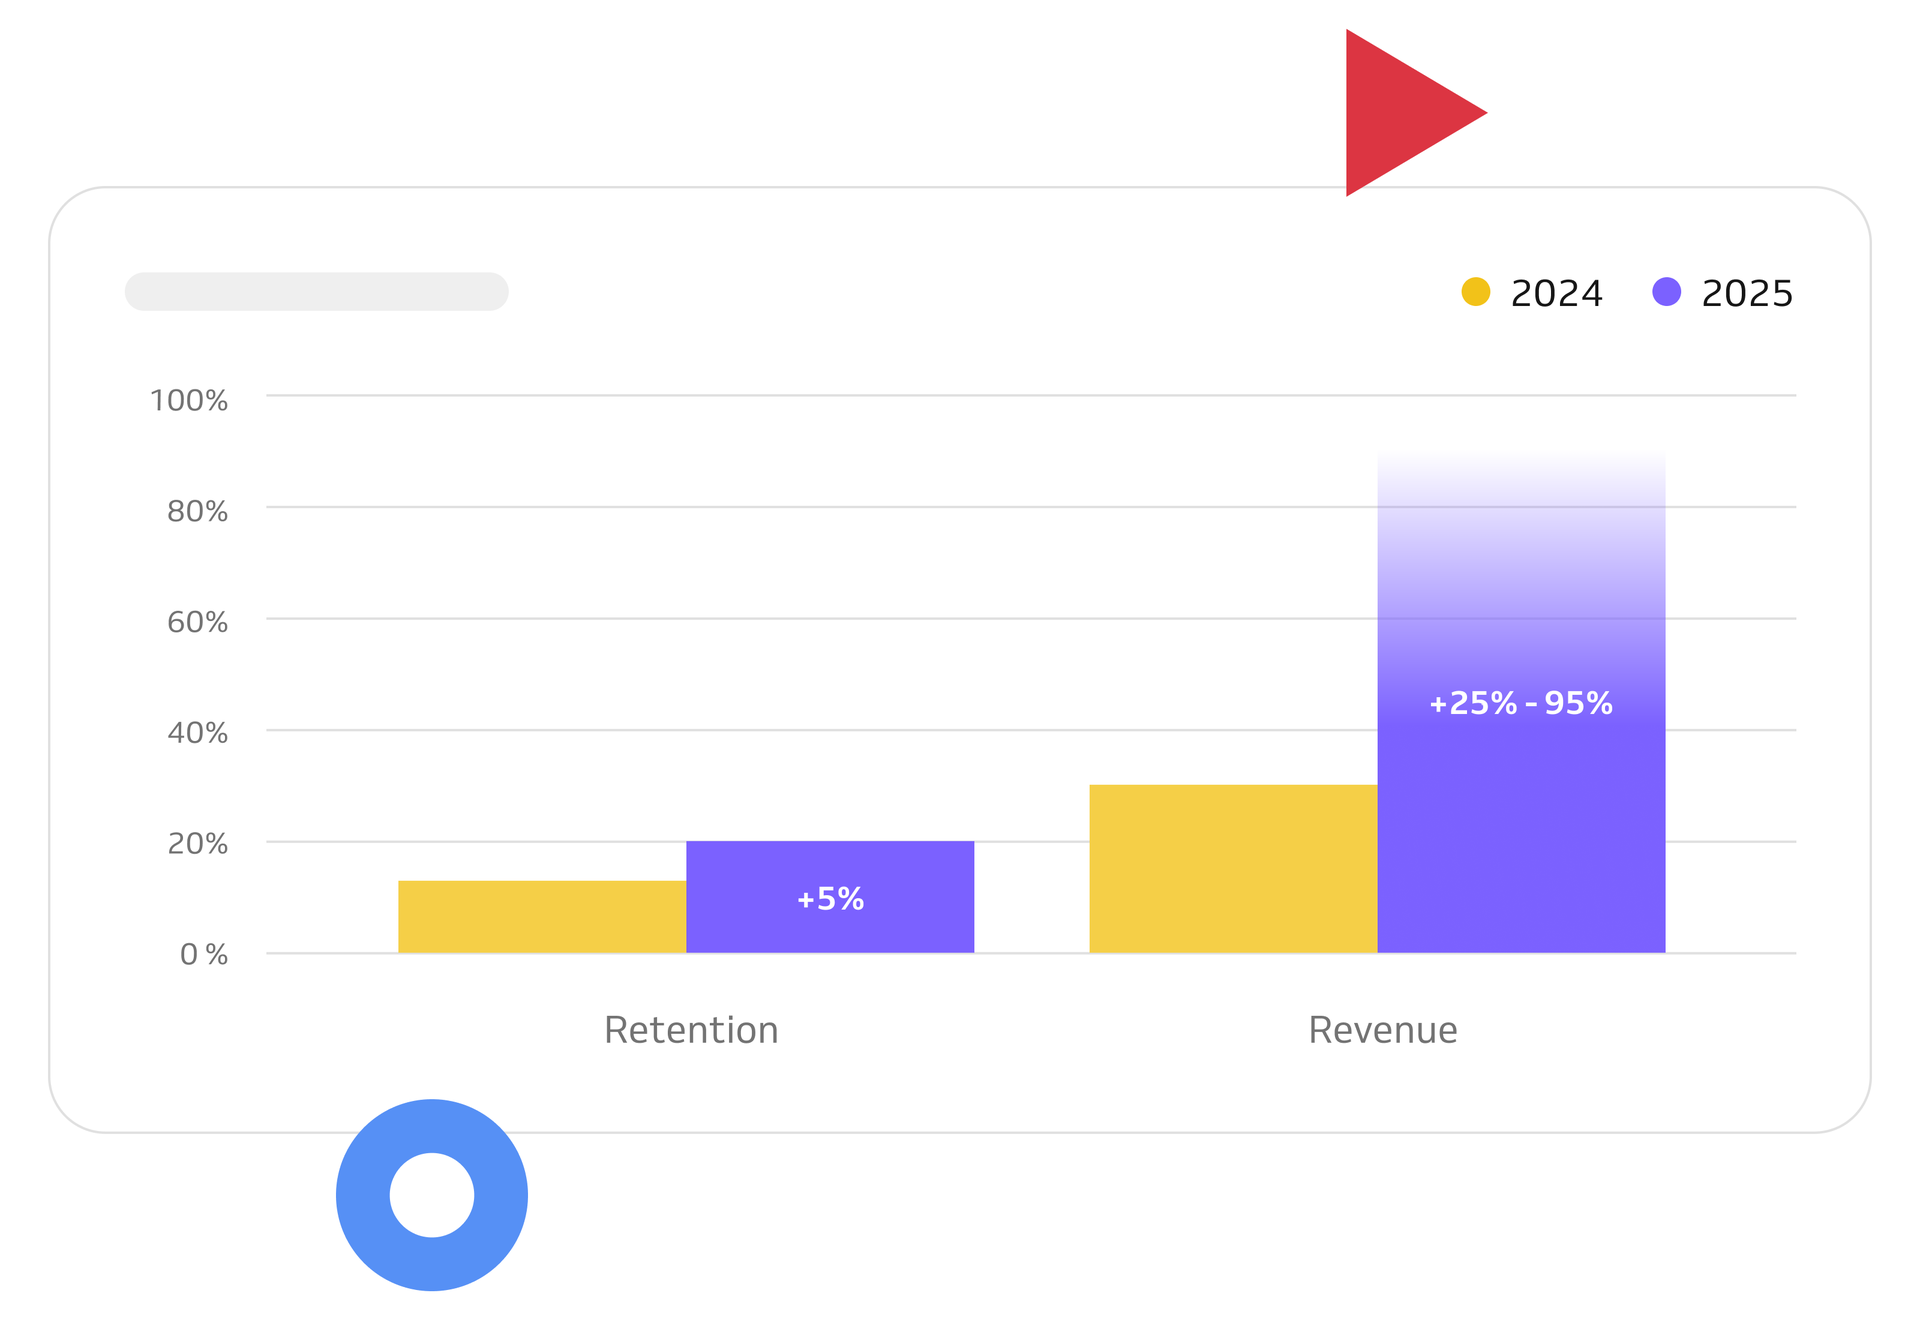Select the gray title placeholder bar
This screenshot has width=1920, height=1320.
tap(315, 291)
